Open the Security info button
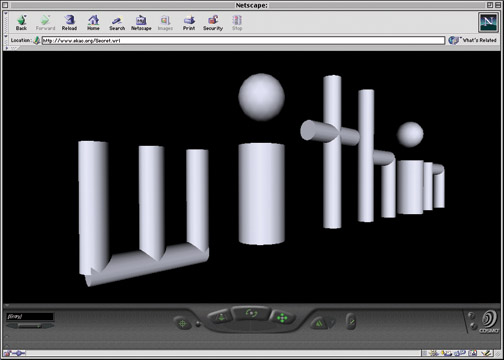Screen dimensions: 504x360 click(x=213, y=23)
